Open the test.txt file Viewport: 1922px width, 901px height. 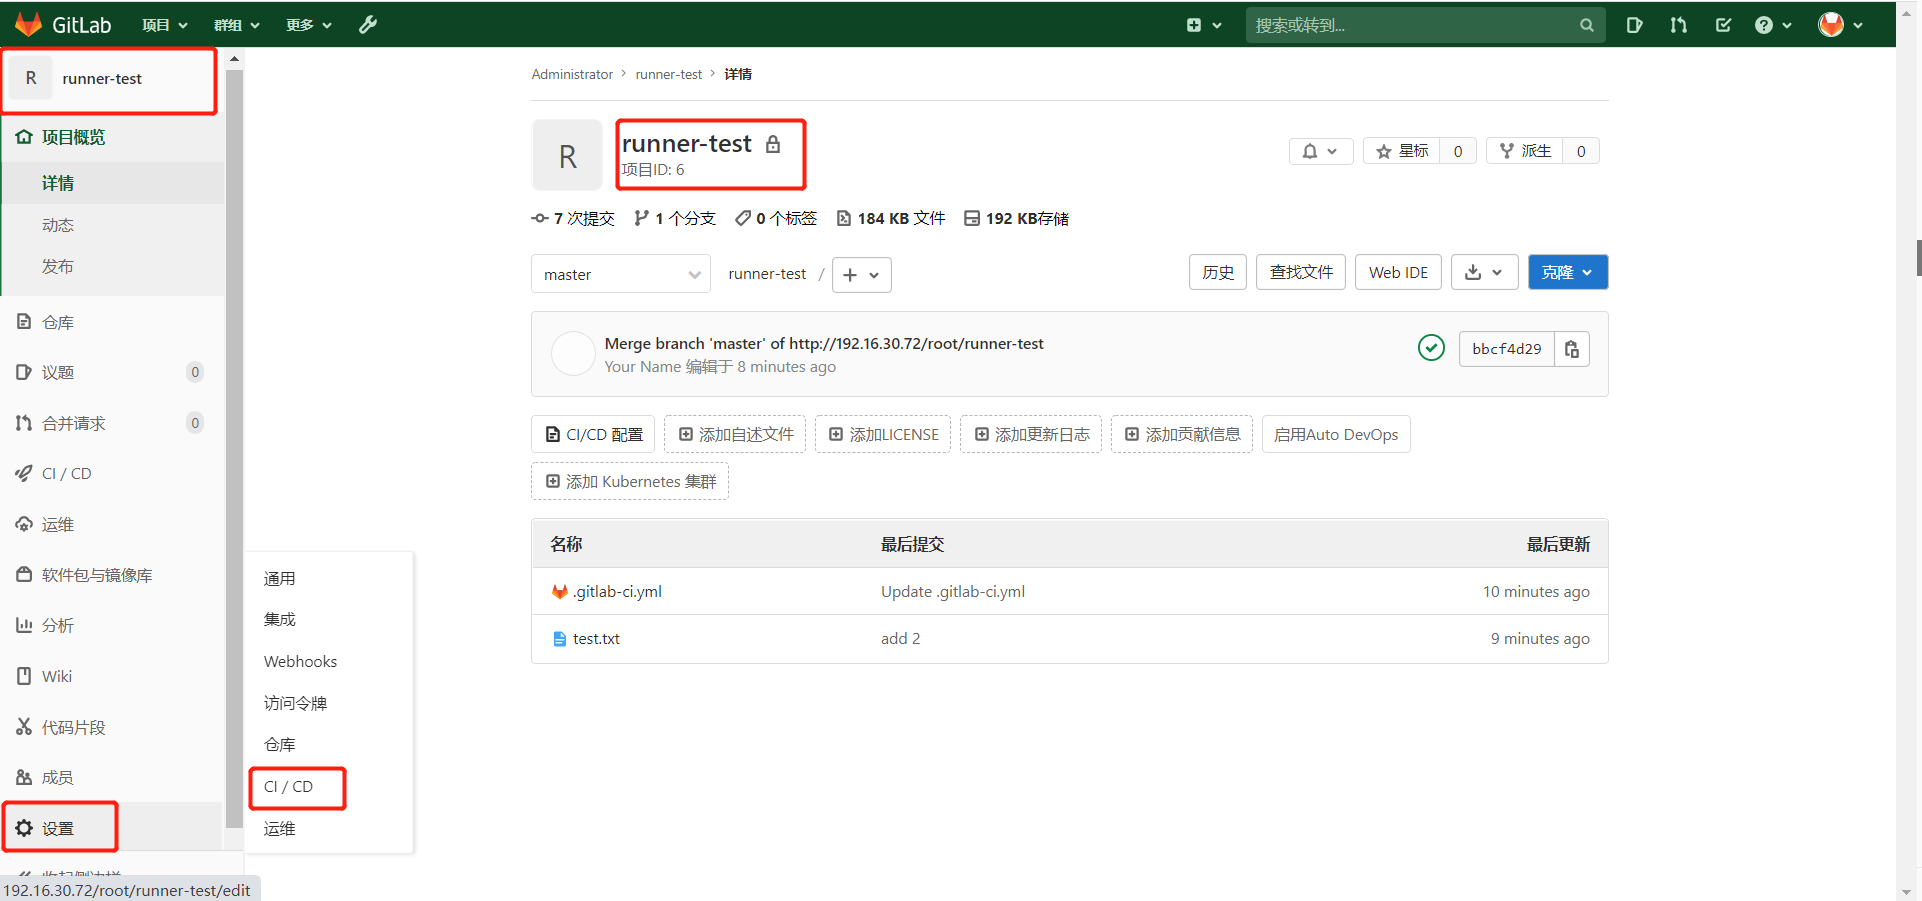[596, 638]
